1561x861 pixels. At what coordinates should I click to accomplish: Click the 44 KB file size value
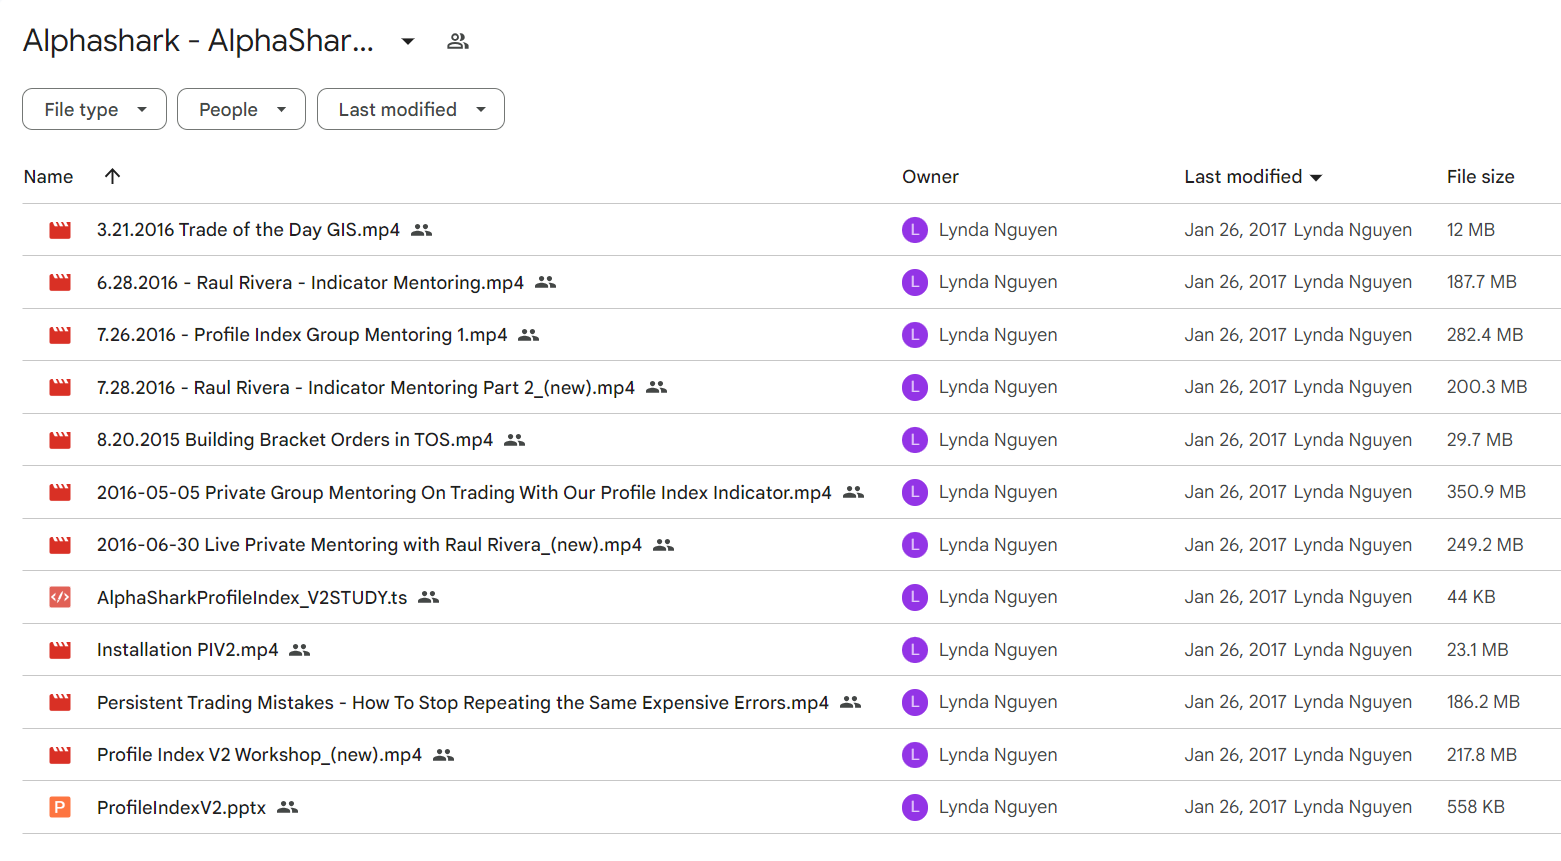pos(1471,597)
